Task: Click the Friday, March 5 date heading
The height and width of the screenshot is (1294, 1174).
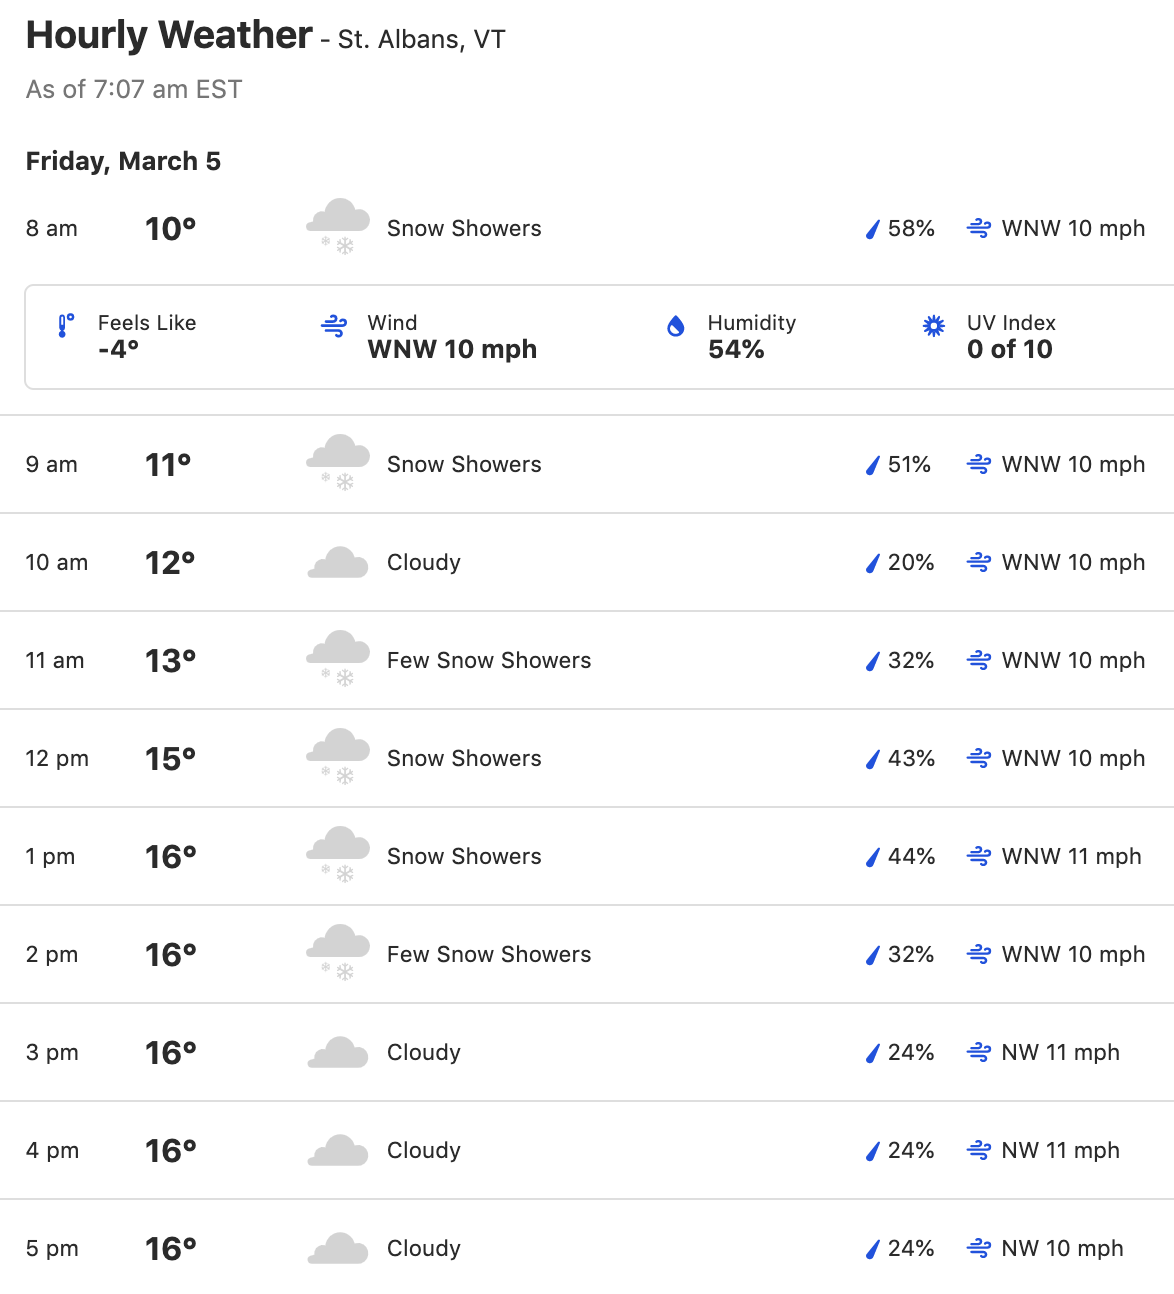Action: point(123,161)
